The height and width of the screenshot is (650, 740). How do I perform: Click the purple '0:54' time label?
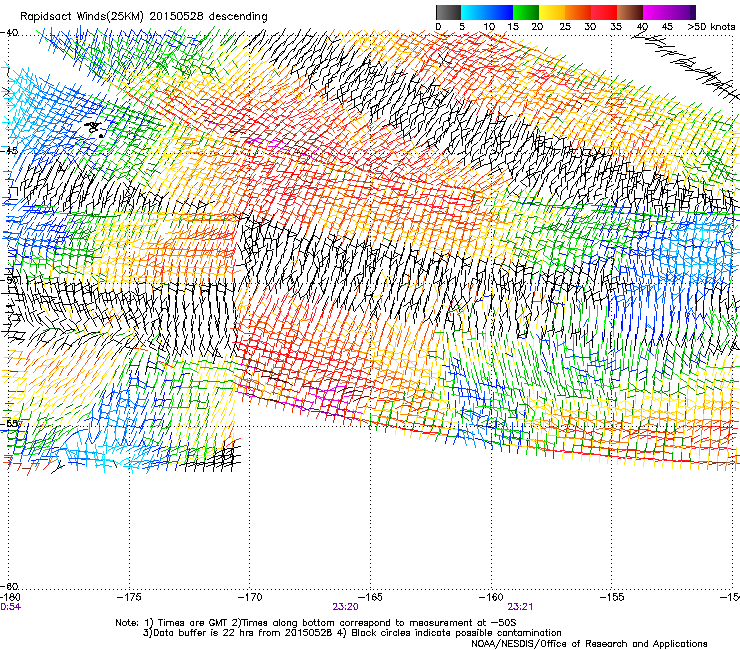[10, 607]
